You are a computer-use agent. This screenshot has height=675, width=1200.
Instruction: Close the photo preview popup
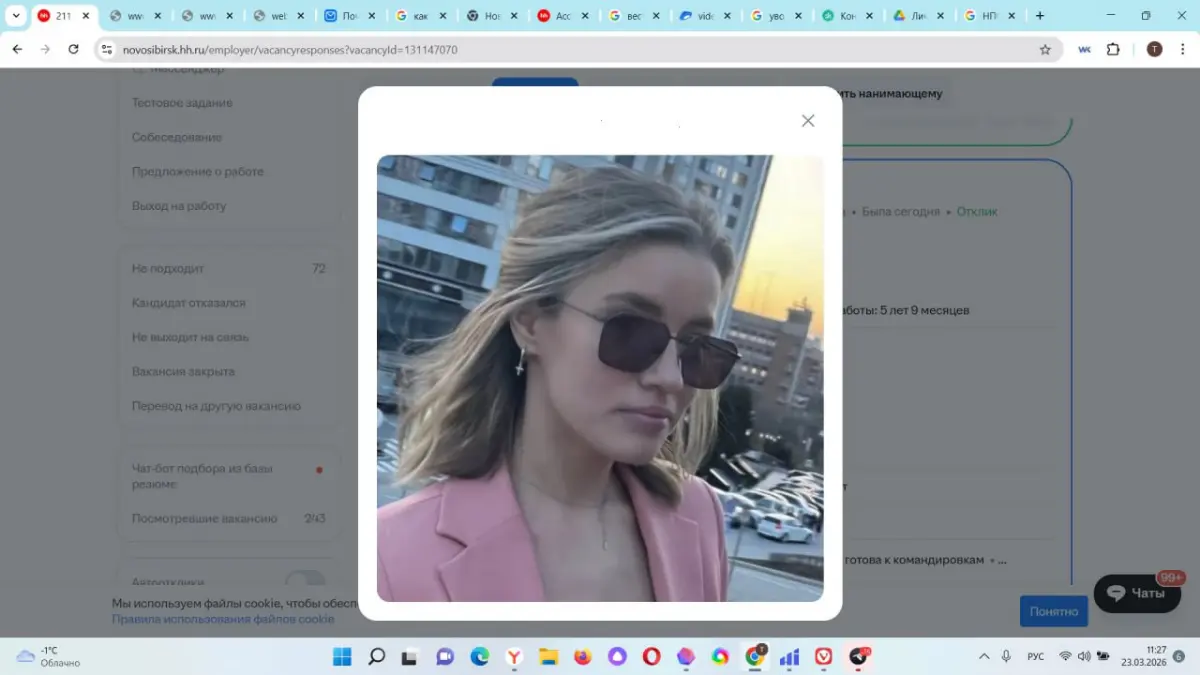808,121
